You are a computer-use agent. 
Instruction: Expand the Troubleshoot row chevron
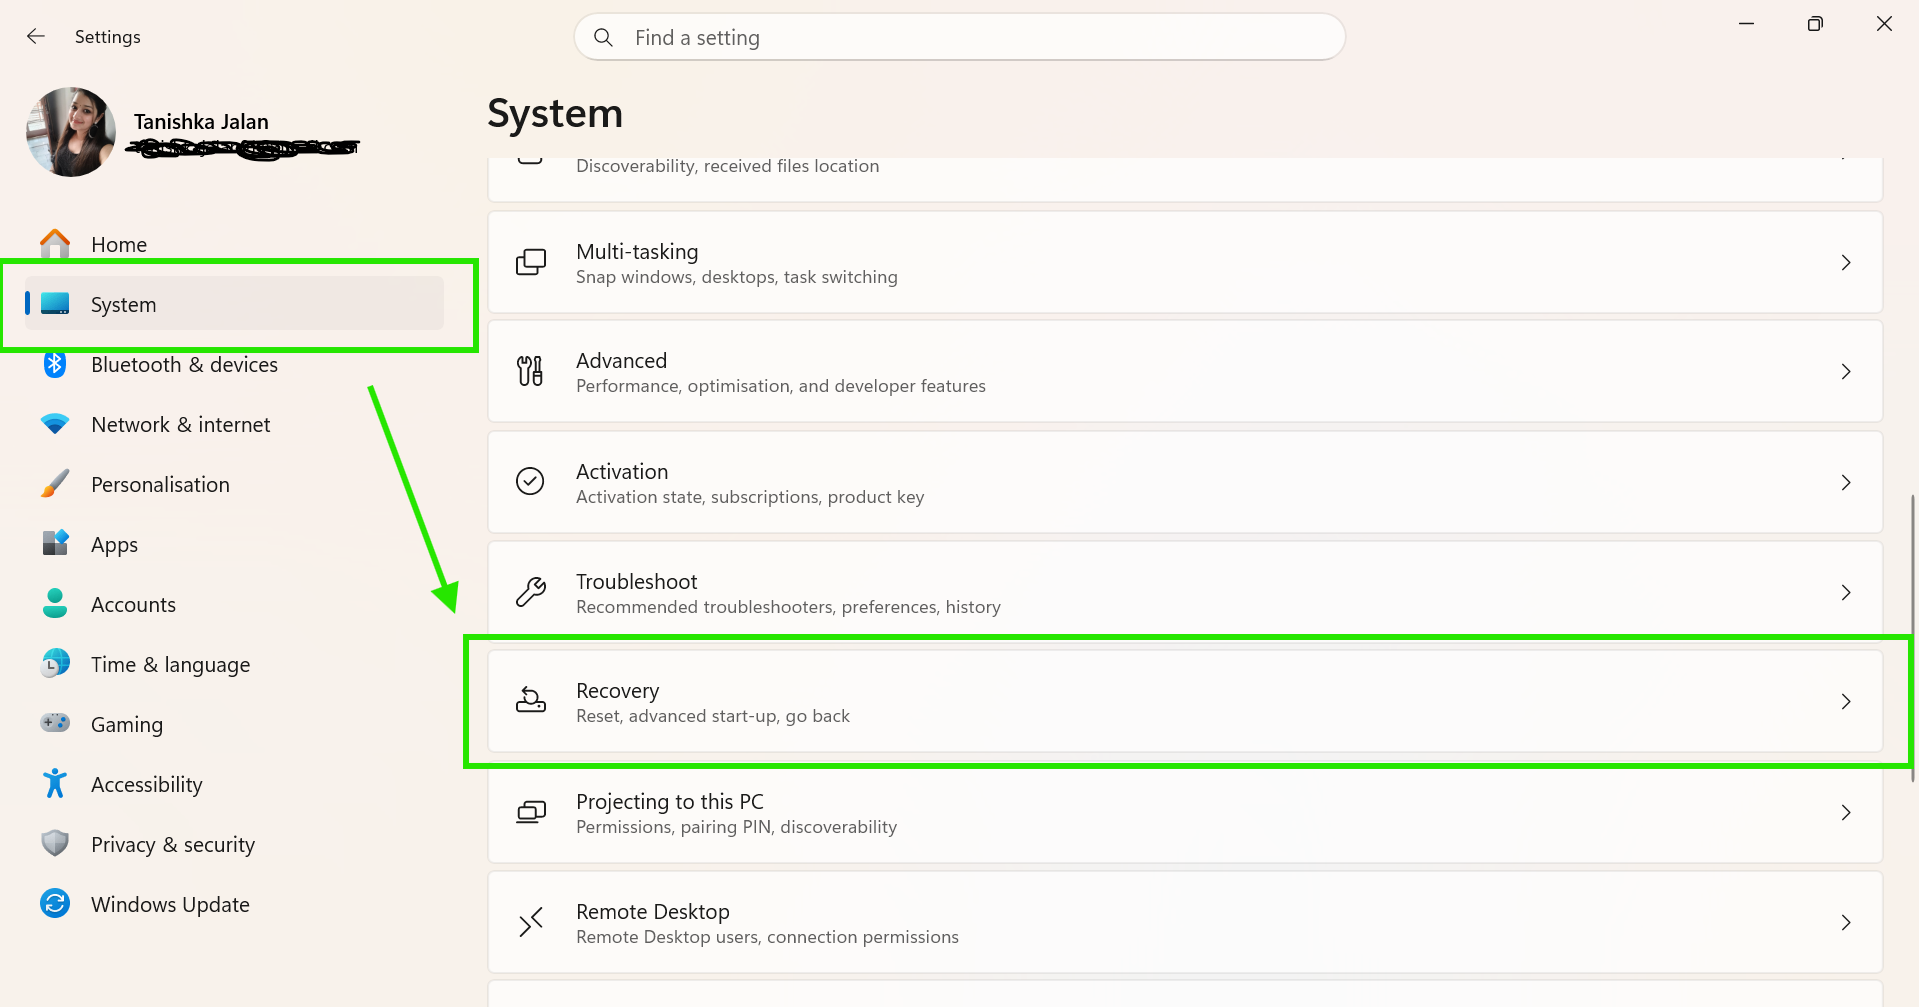(1846, 592)
